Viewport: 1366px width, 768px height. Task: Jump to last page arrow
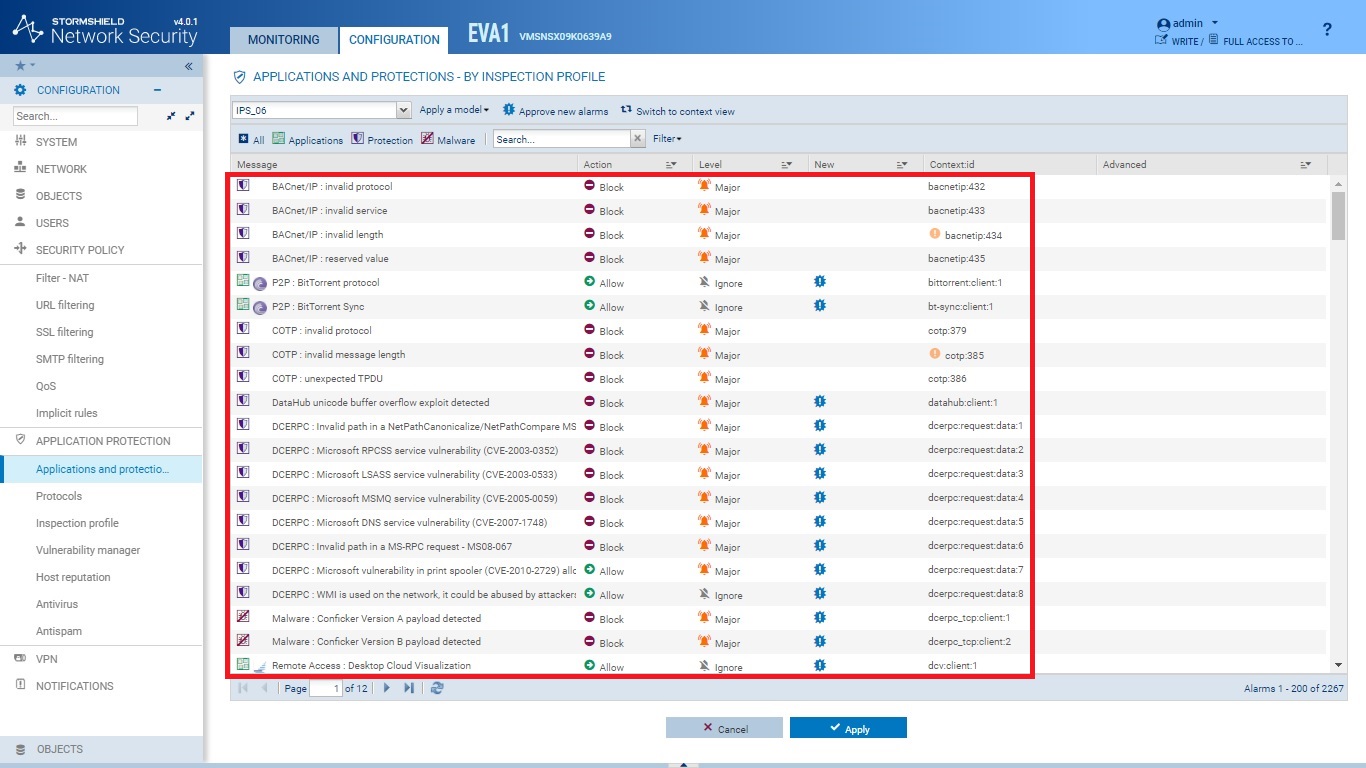pyautogui.click(x=409, y=688)
